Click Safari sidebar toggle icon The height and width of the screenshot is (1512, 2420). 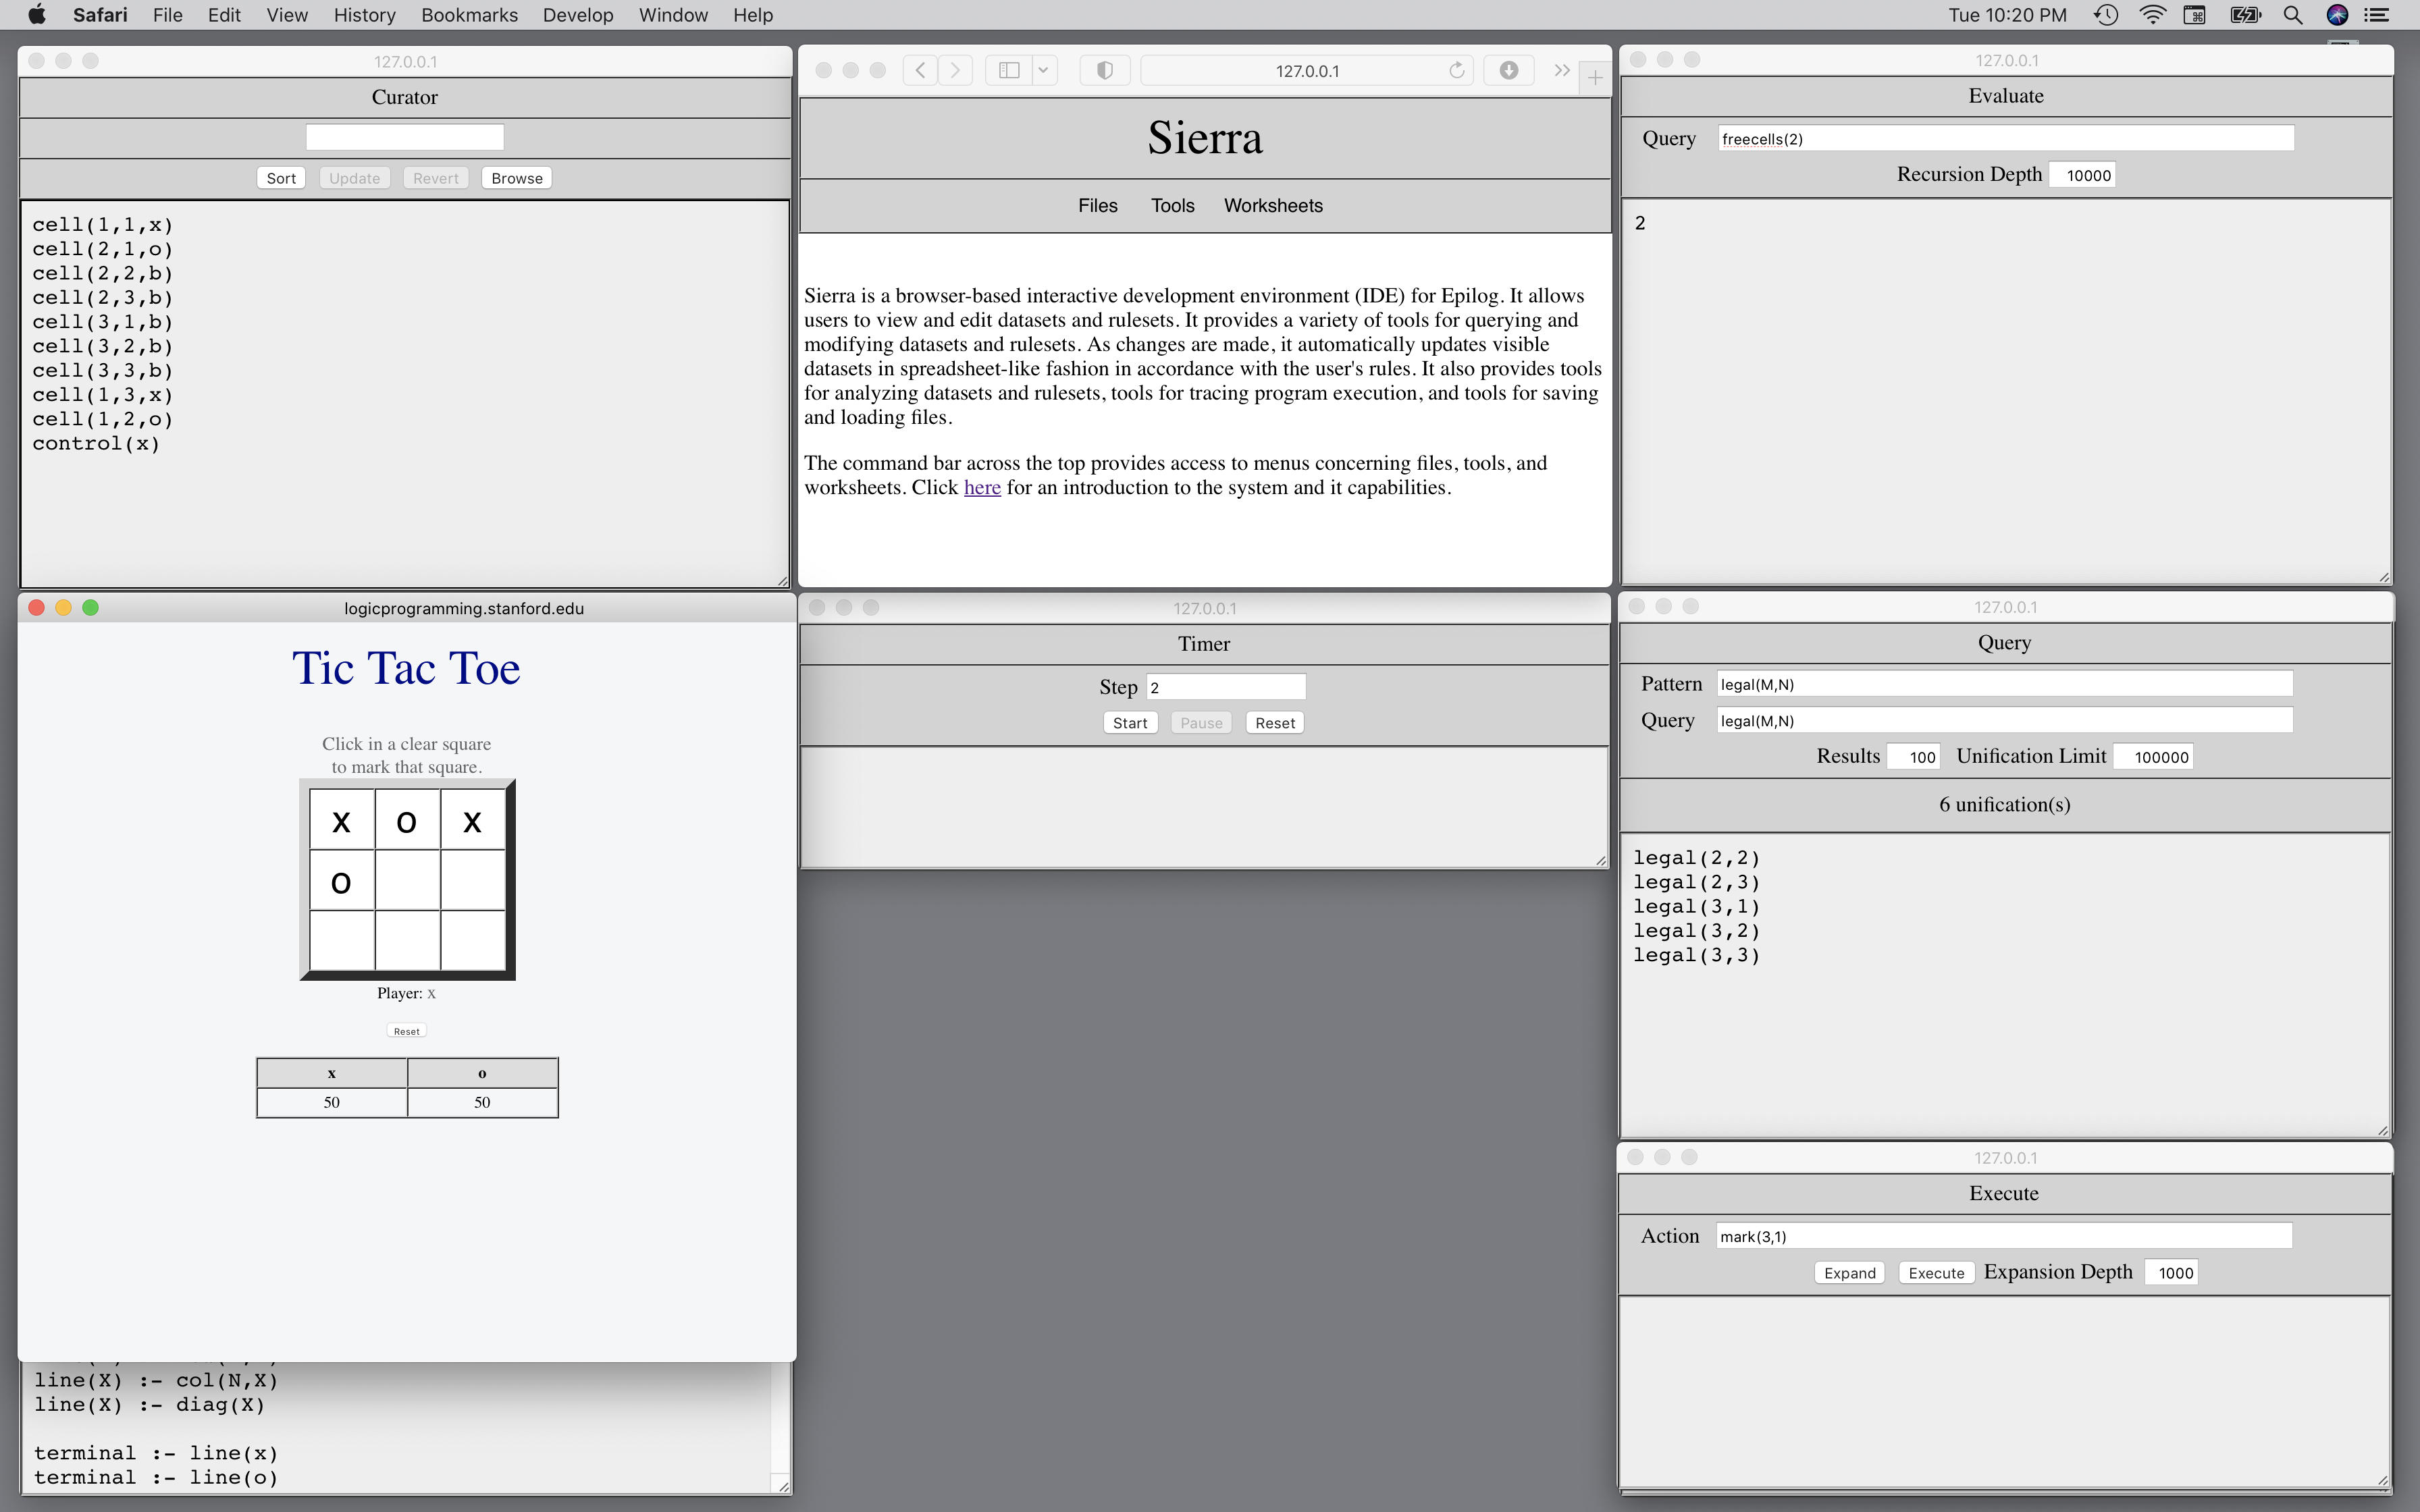tap(1009, 70)
